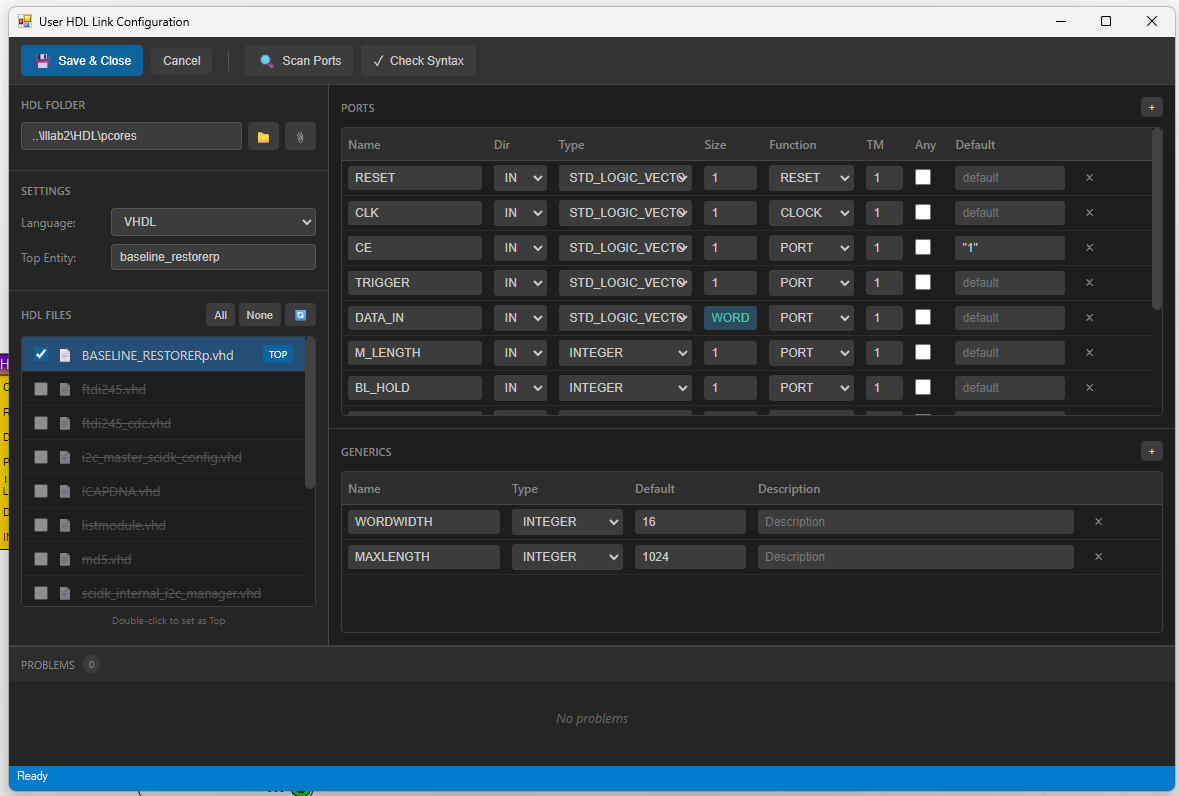Click Save & Close button
The width and height of the screenshot is (1179, 796).
click(82, 61)
